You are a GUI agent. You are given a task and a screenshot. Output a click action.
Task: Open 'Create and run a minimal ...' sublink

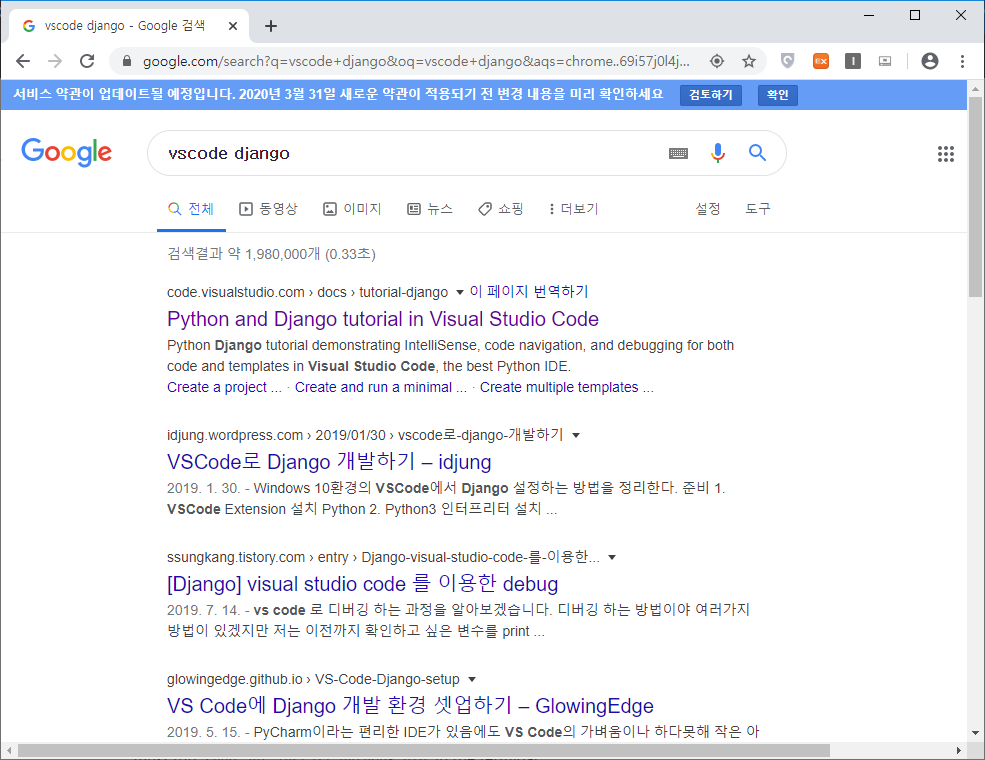[381, 388]
